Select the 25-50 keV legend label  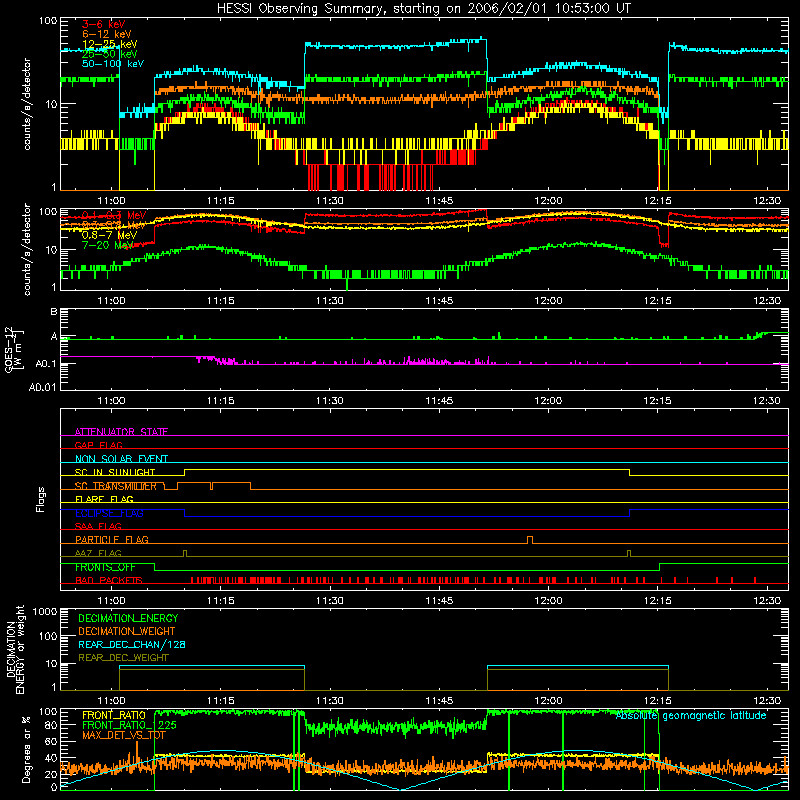pos(109,54)
